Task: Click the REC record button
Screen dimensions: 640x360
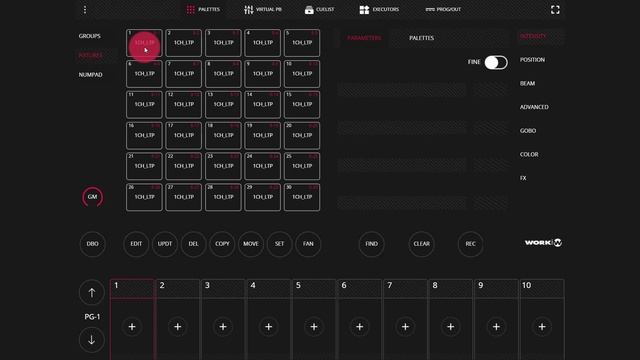Action: [x=470, y=244]
